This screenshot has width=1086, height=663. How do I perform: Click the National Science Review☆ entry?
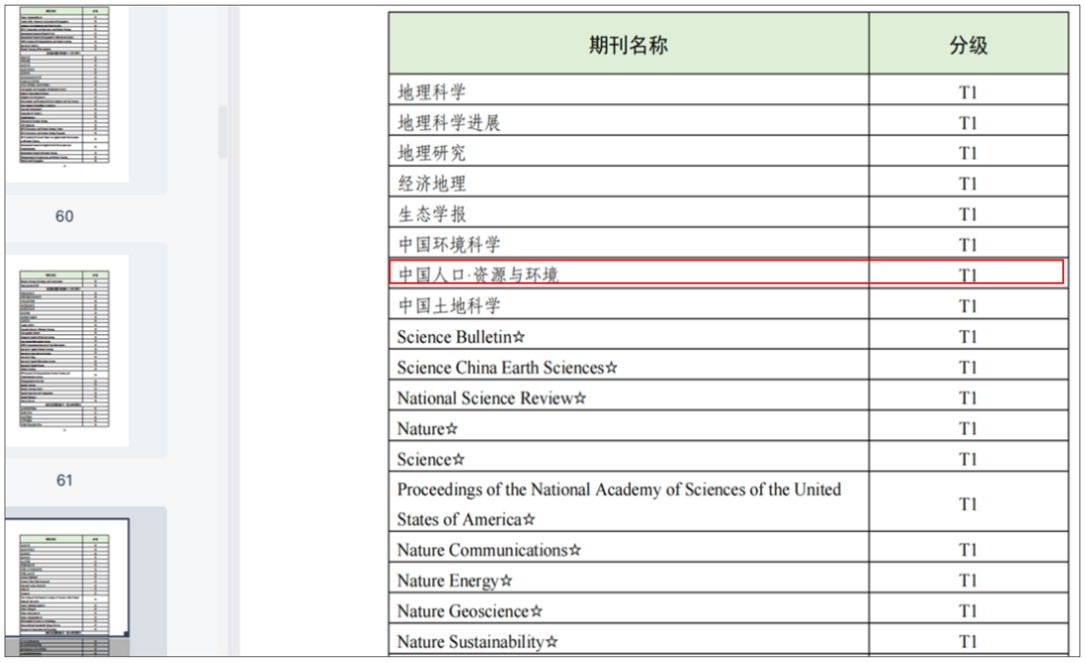(491, 398)
